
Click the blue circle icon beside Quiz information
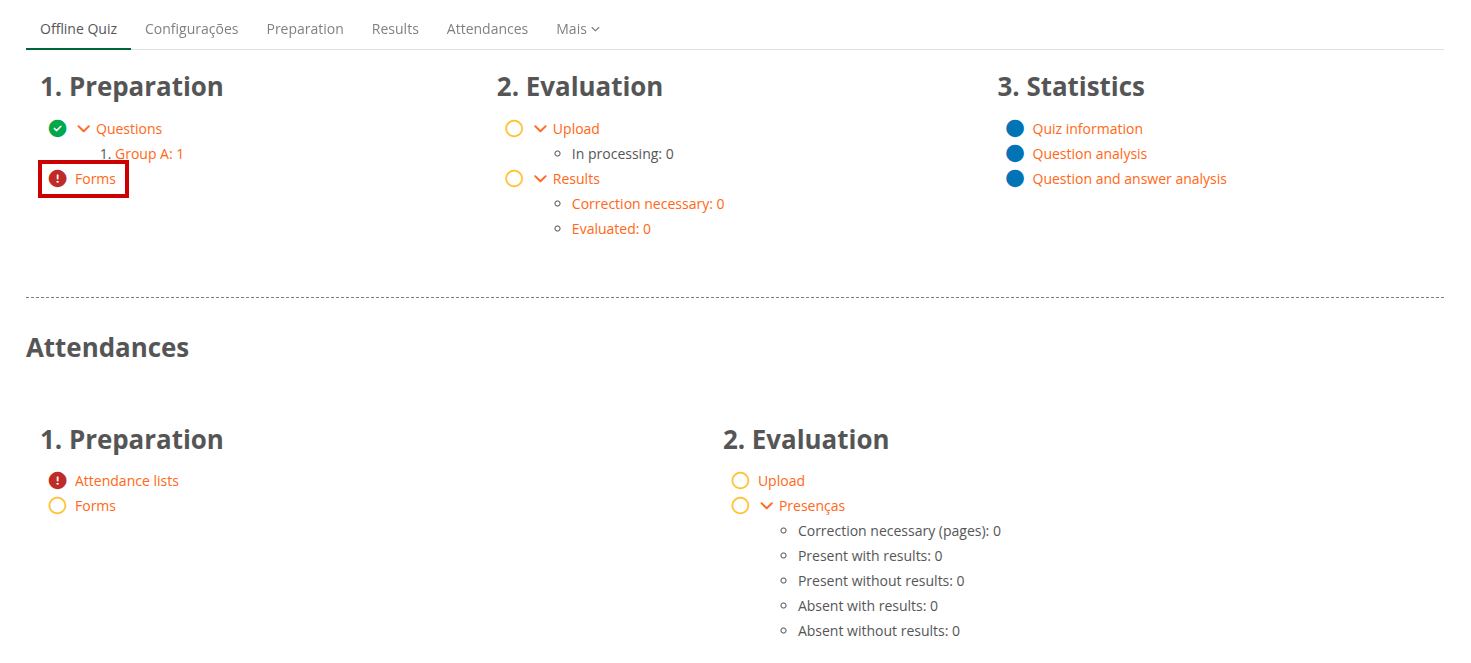coord(1015,128)
